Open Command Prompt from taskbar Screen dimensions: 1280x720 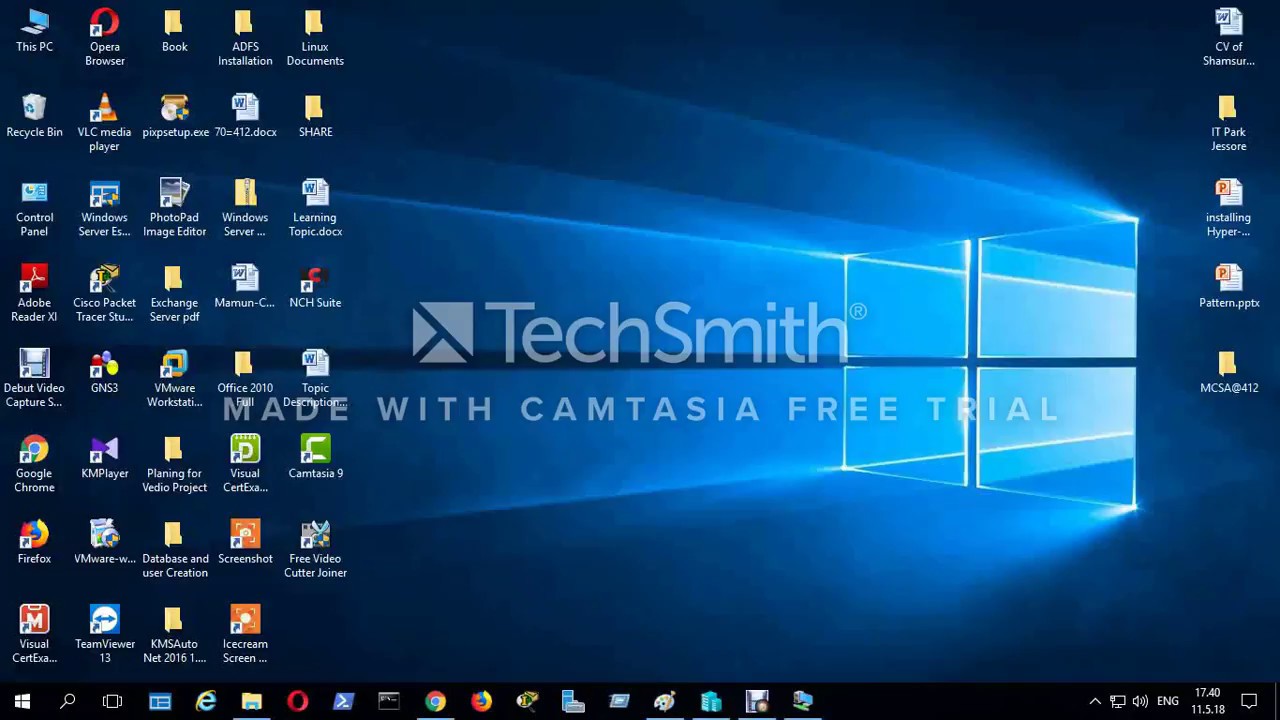389,701
